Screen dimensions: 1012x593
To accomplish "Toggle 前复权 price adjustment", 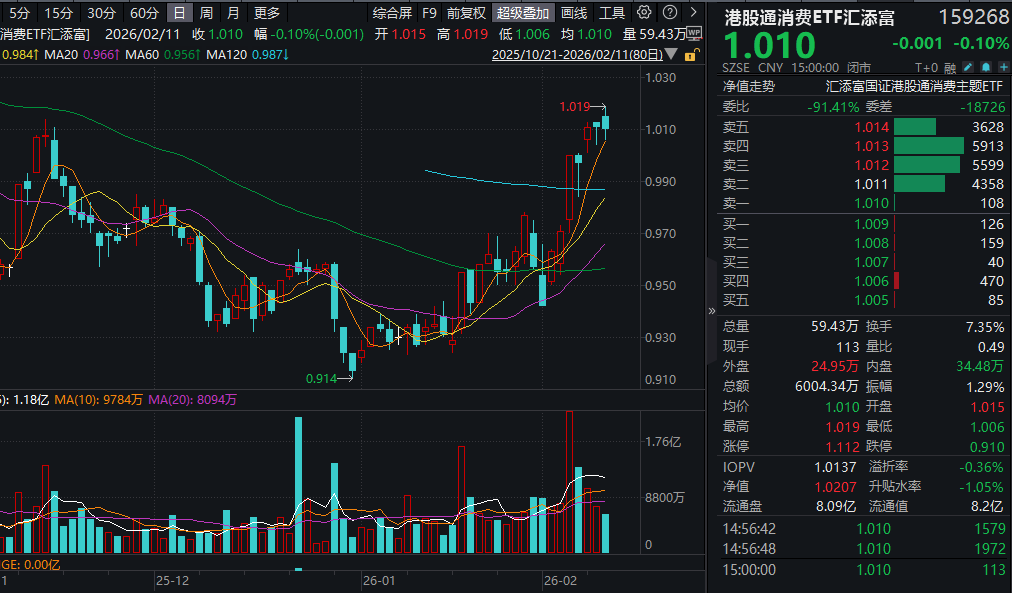I will [466, 13].
